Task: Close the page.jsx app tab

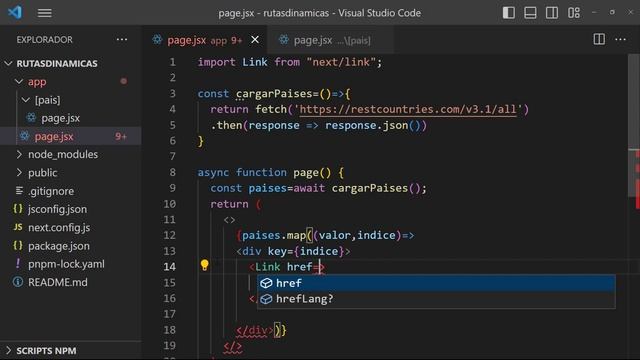Action: (x=255, y=40)
